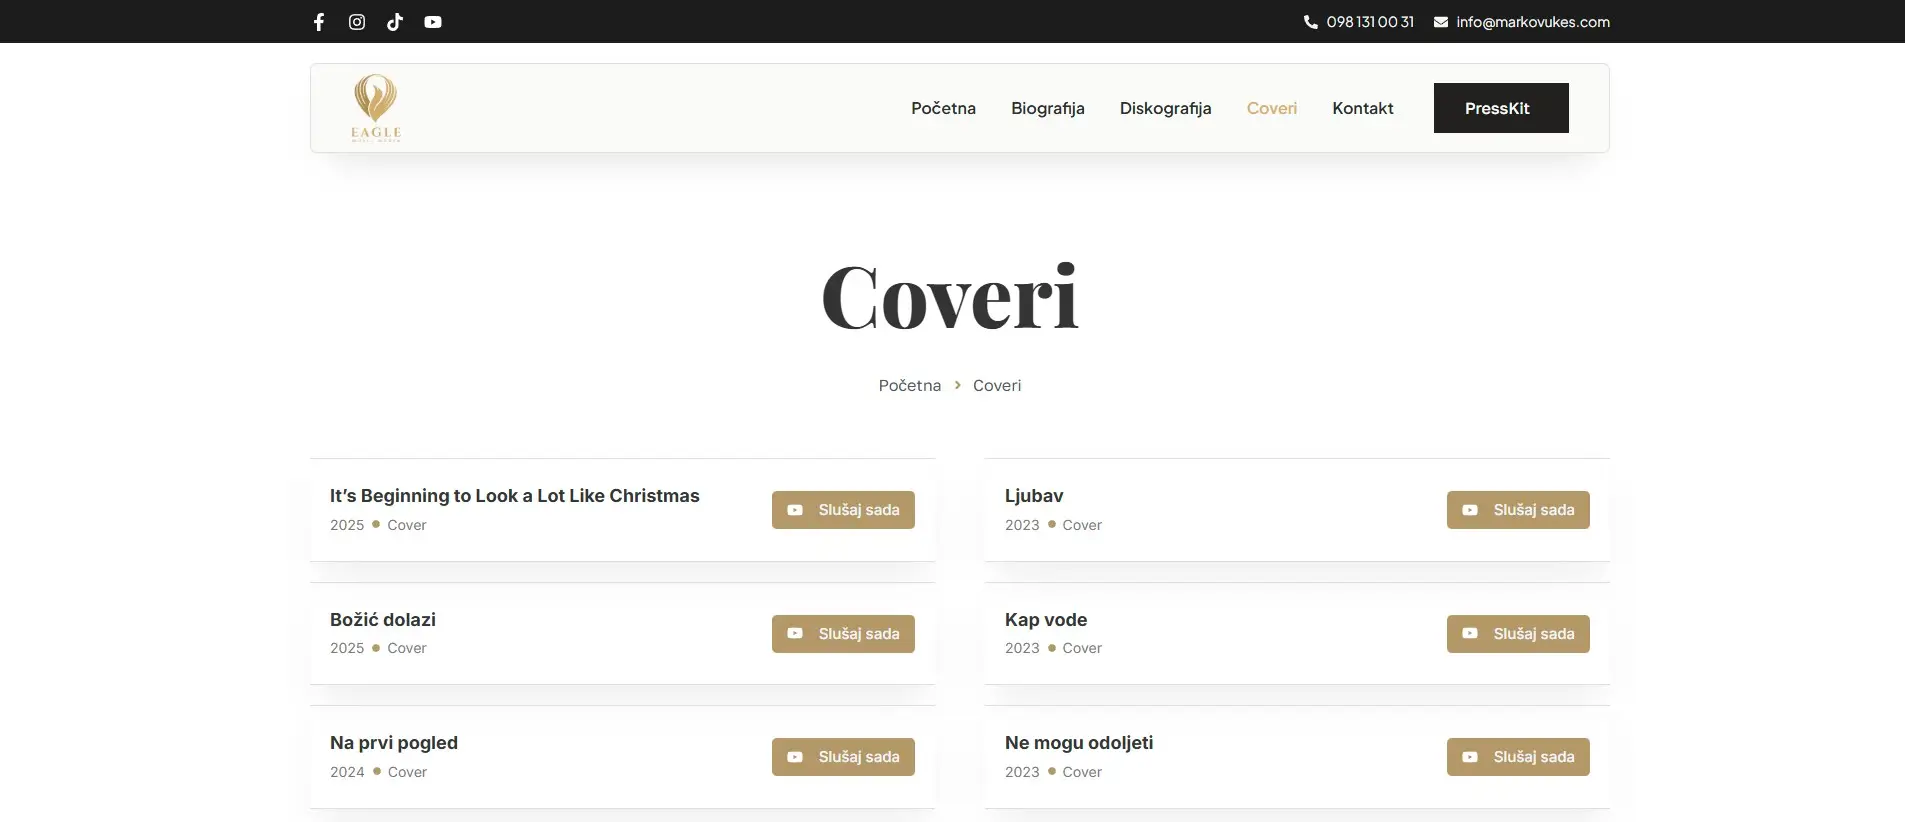Click the Početna breadcrumb link
1905x822 pixels.
pyautogui.click(x=909, y=386)
